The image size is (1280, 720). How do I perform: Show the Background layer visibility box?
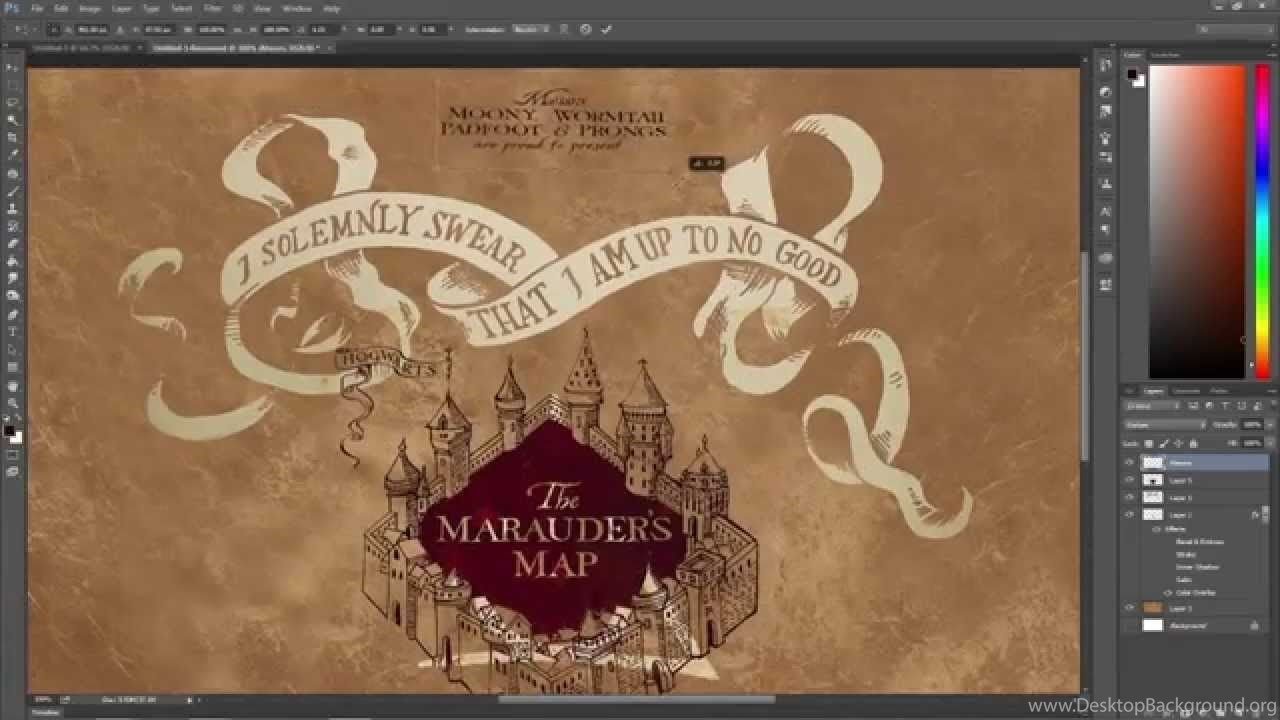1129,625
